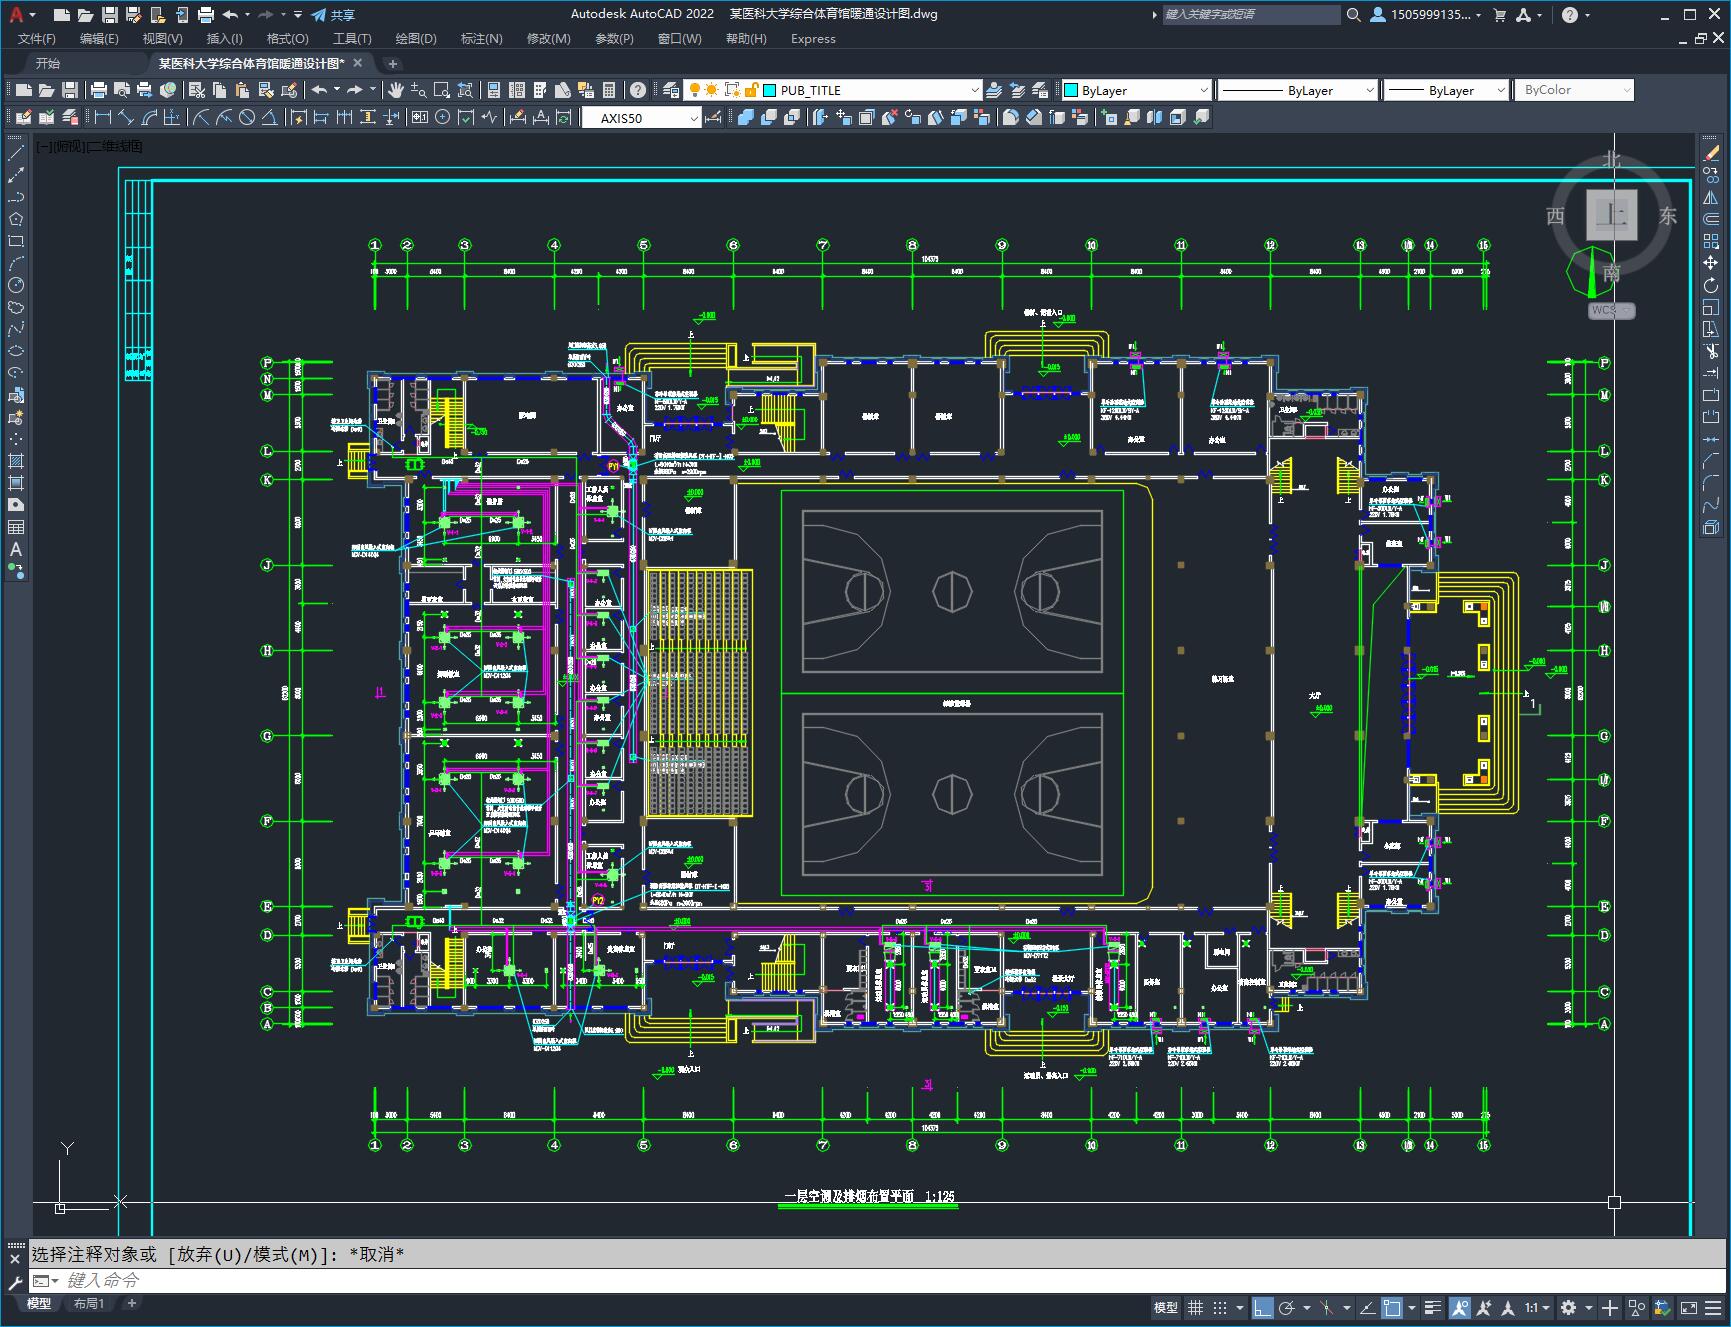
Task: Select the Rotate tool in modify toolbar
Action: click(x=1711, y=285)
